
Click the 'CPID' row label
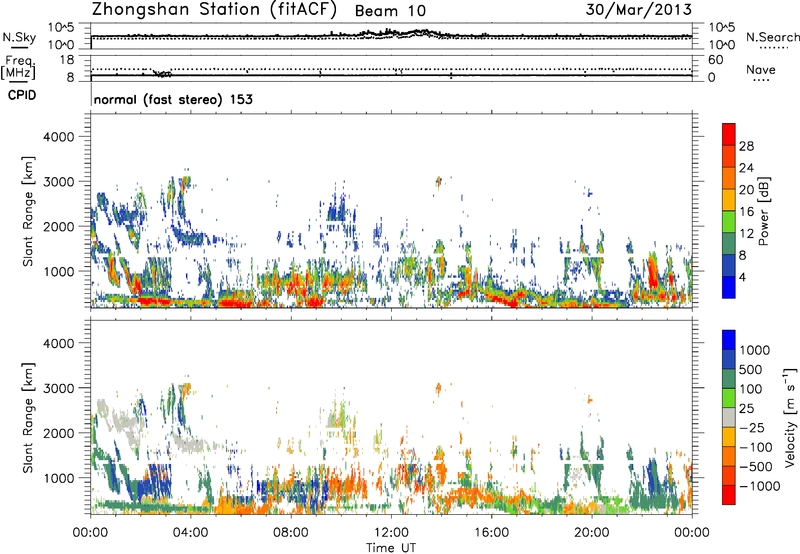click(22, 95)
